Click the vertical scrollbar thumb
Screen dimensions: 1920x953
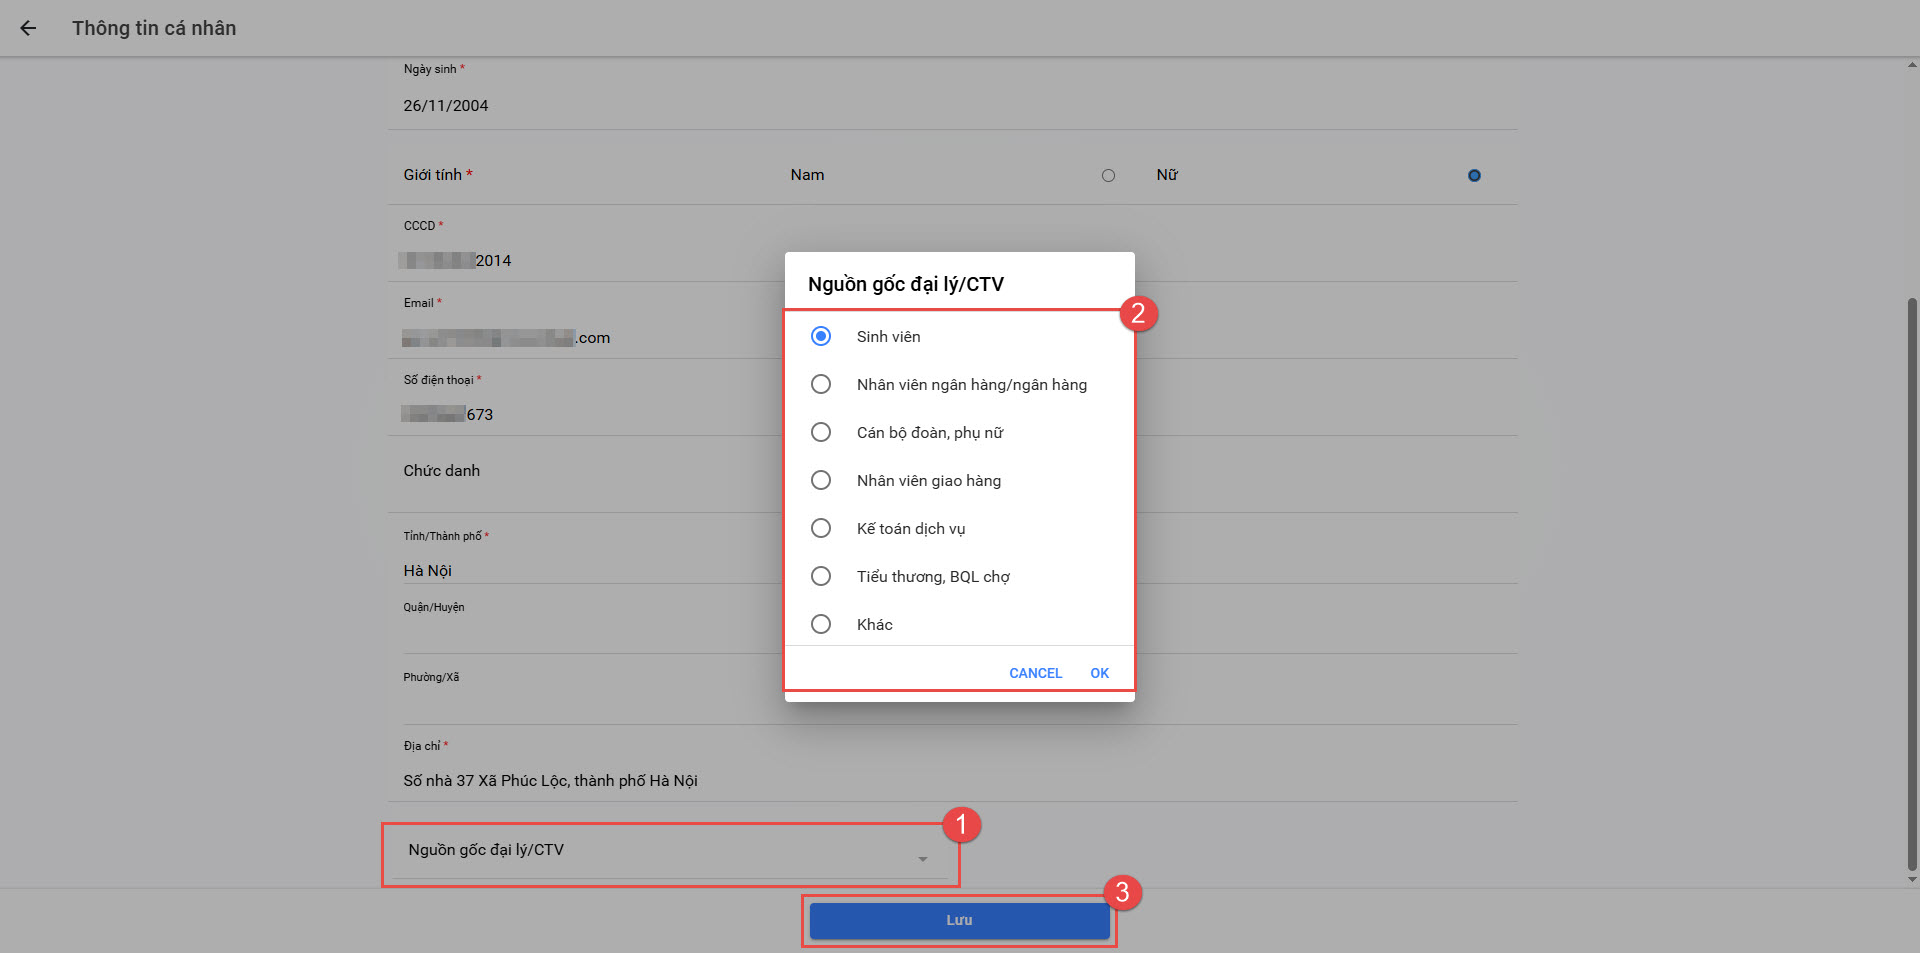click(x=1912, y=580)
